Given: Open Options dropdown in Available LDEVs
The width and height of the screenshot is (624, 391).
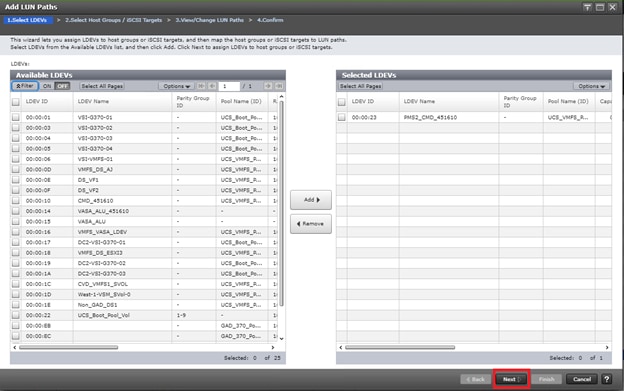Looking at the screenshot, I should [176, 86].
